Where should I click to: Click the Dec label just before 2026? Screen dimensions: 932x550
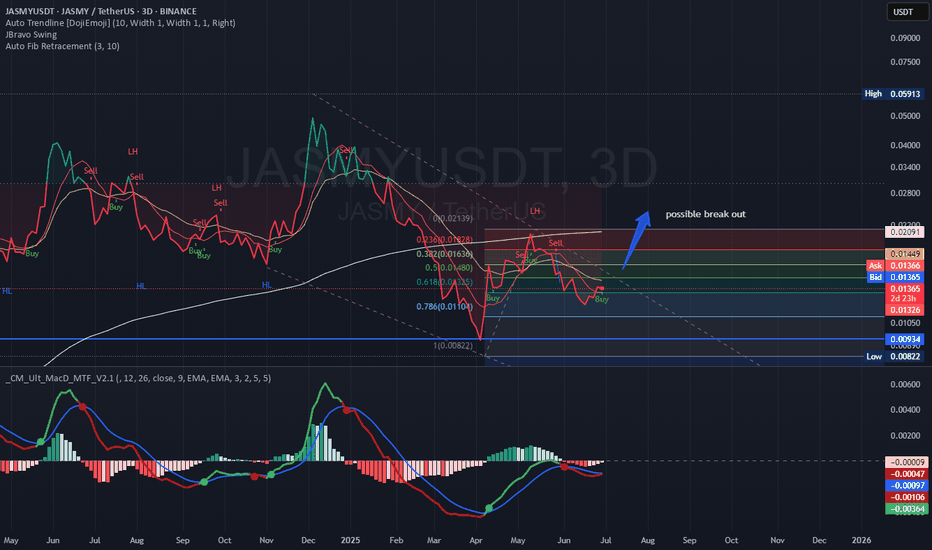coord(819,540)
